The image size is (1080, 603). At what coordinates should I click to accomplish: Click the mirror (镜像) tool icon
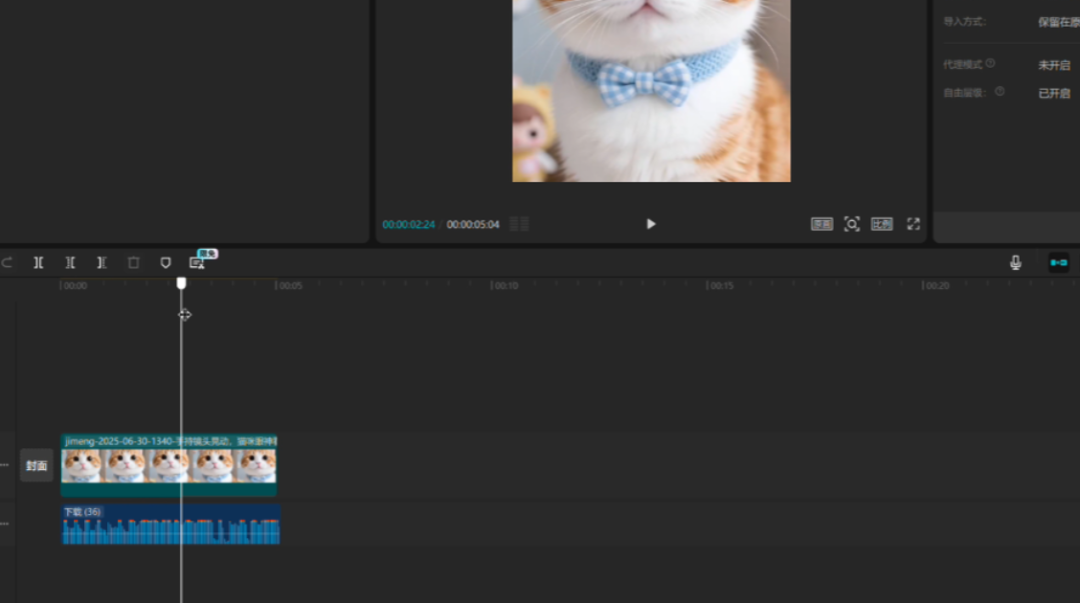click(x=197, y=262)
